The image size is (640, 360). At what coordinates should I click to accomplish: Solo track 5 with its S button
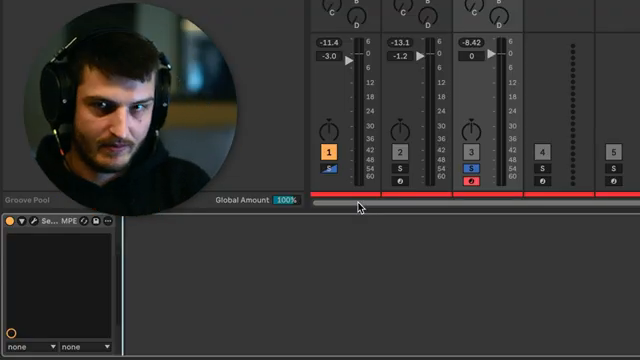[613, 169]
